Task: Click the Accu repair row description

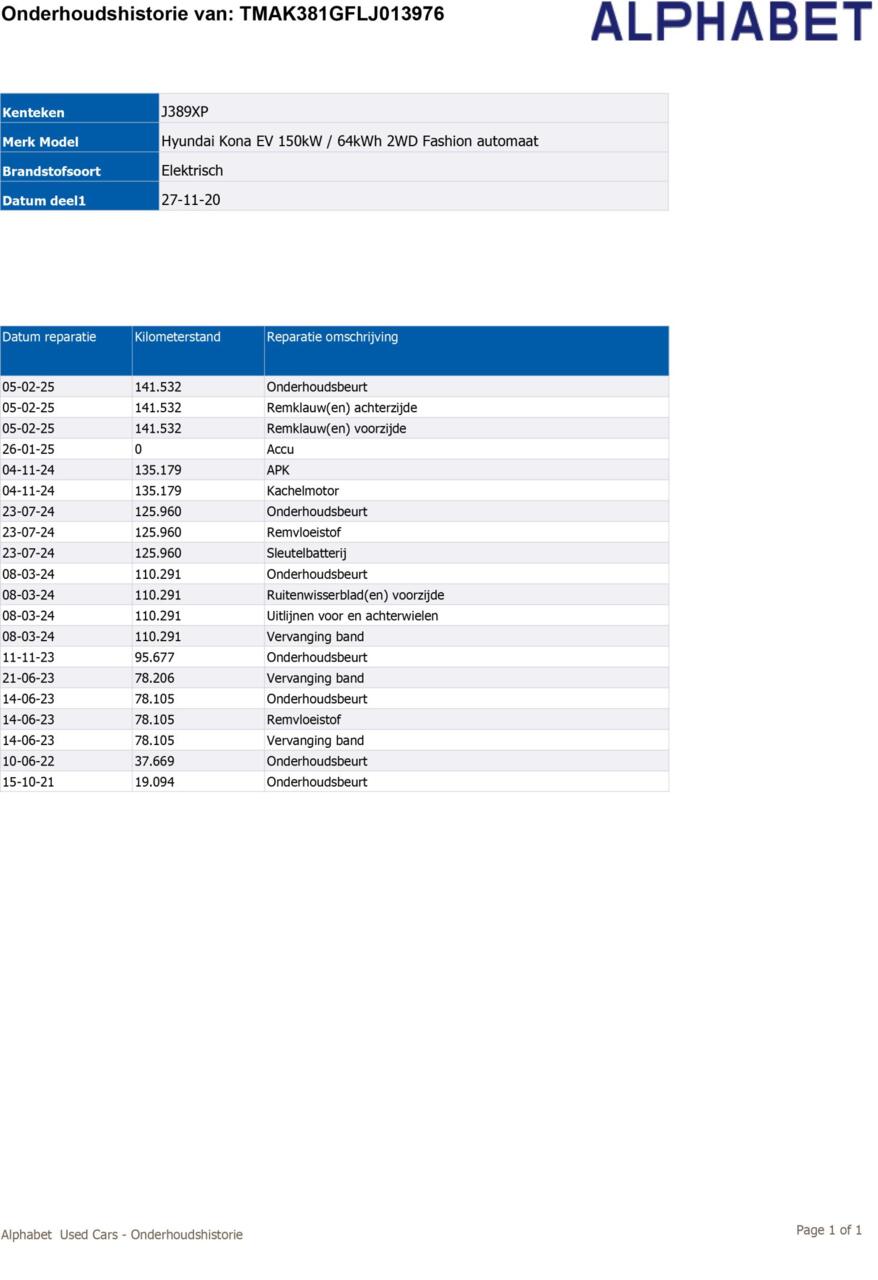Action: tap(280, 449)
